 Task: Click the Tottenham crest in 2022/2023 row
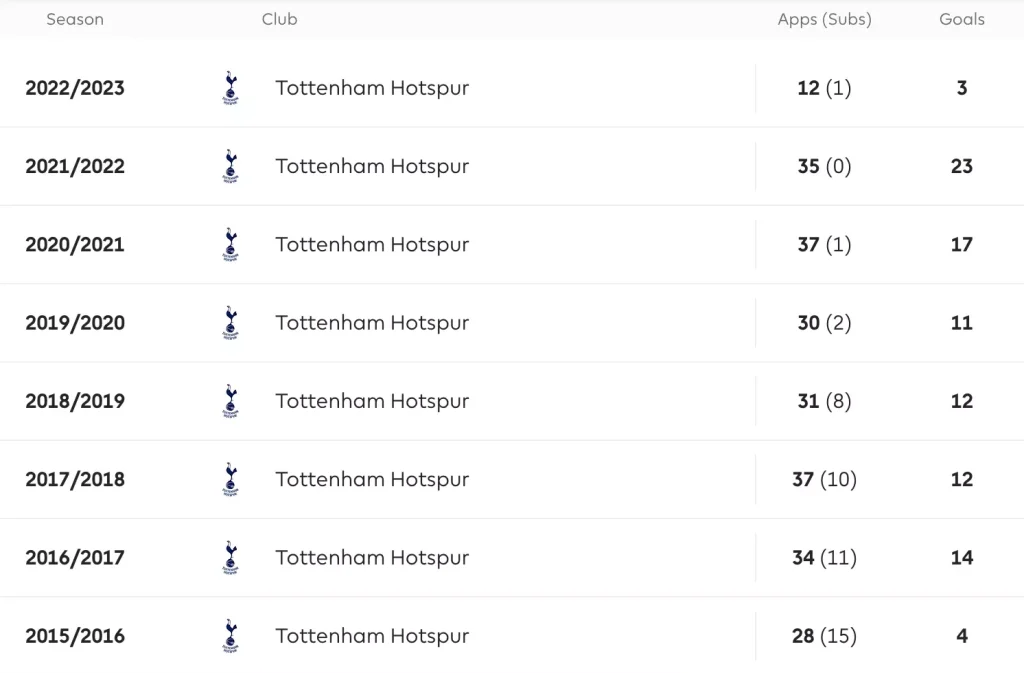click(231, 88)
